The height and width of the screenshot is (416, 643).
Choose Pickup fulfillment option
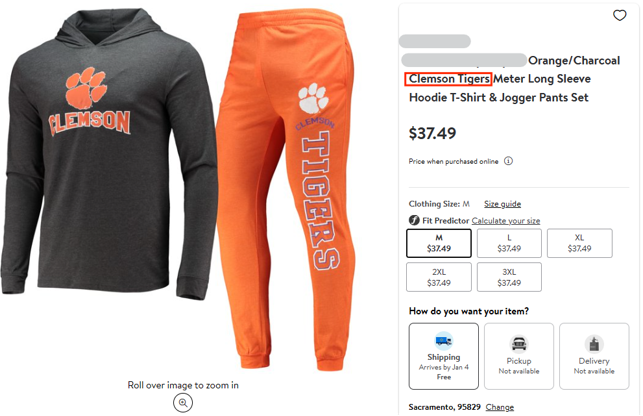click(x=518, y=356)
